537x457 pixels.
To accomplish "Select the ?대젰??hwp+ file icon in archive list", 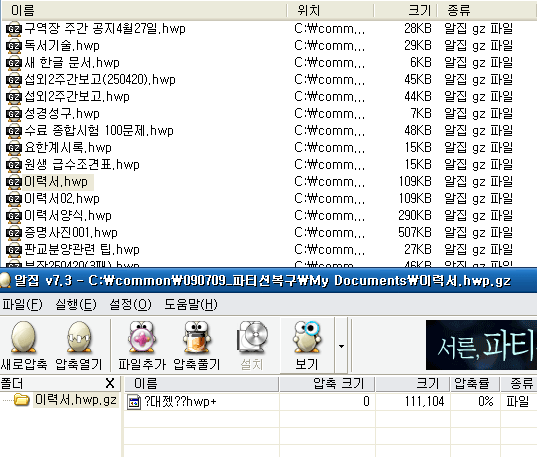I will (x=134, y=402).
